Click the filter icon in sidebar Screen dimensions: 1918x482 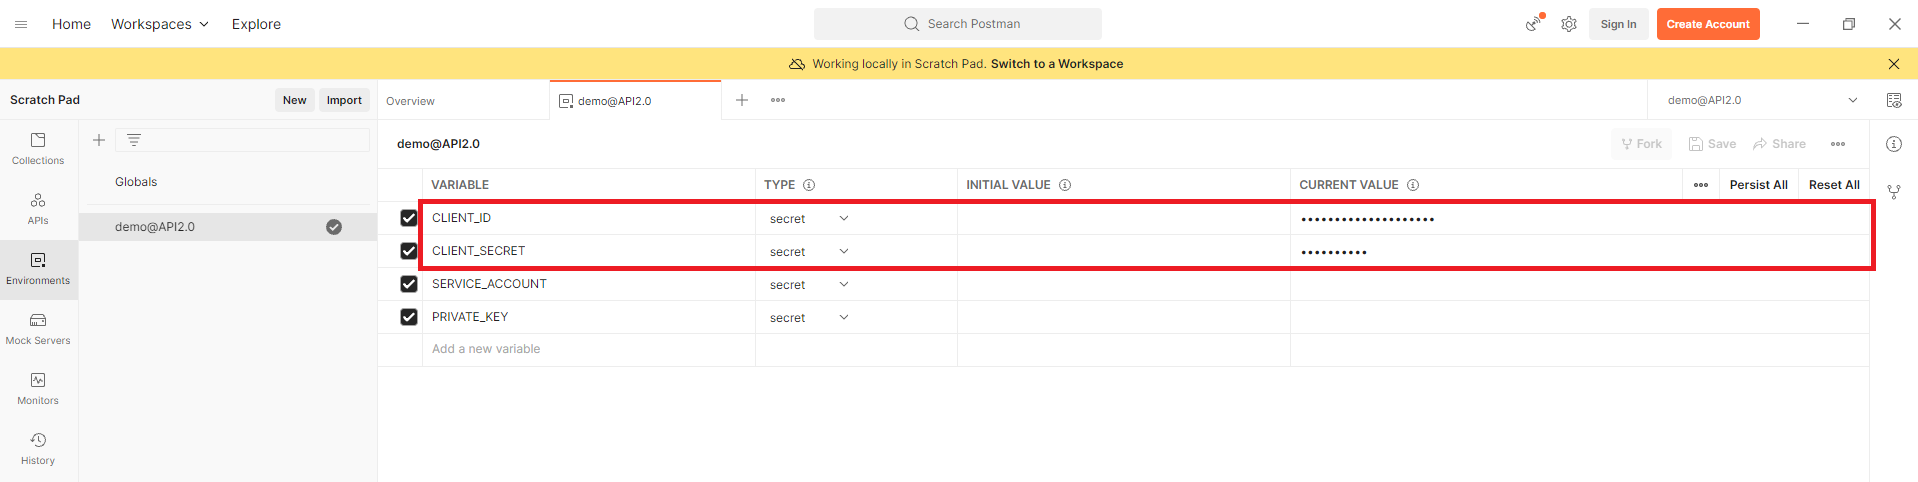[134, 140]
